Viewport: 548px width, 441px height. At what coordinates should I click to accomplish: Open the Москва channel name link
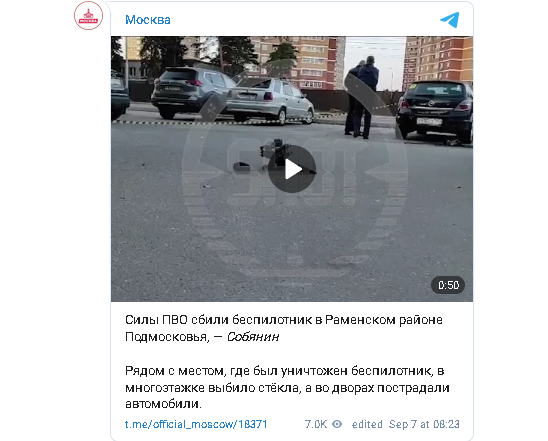148,20
